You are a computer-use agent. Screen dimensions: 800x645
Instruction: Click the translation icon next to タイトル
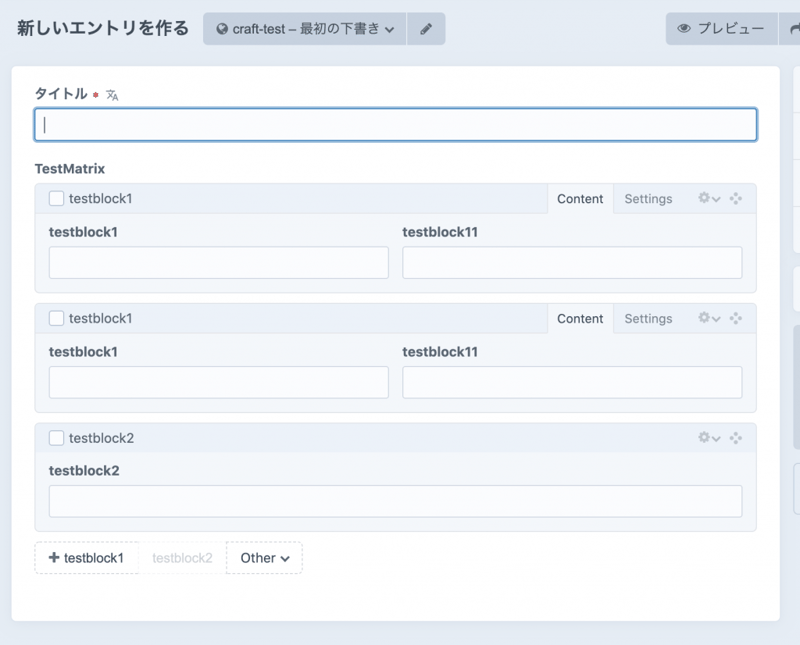coord(113,95)
